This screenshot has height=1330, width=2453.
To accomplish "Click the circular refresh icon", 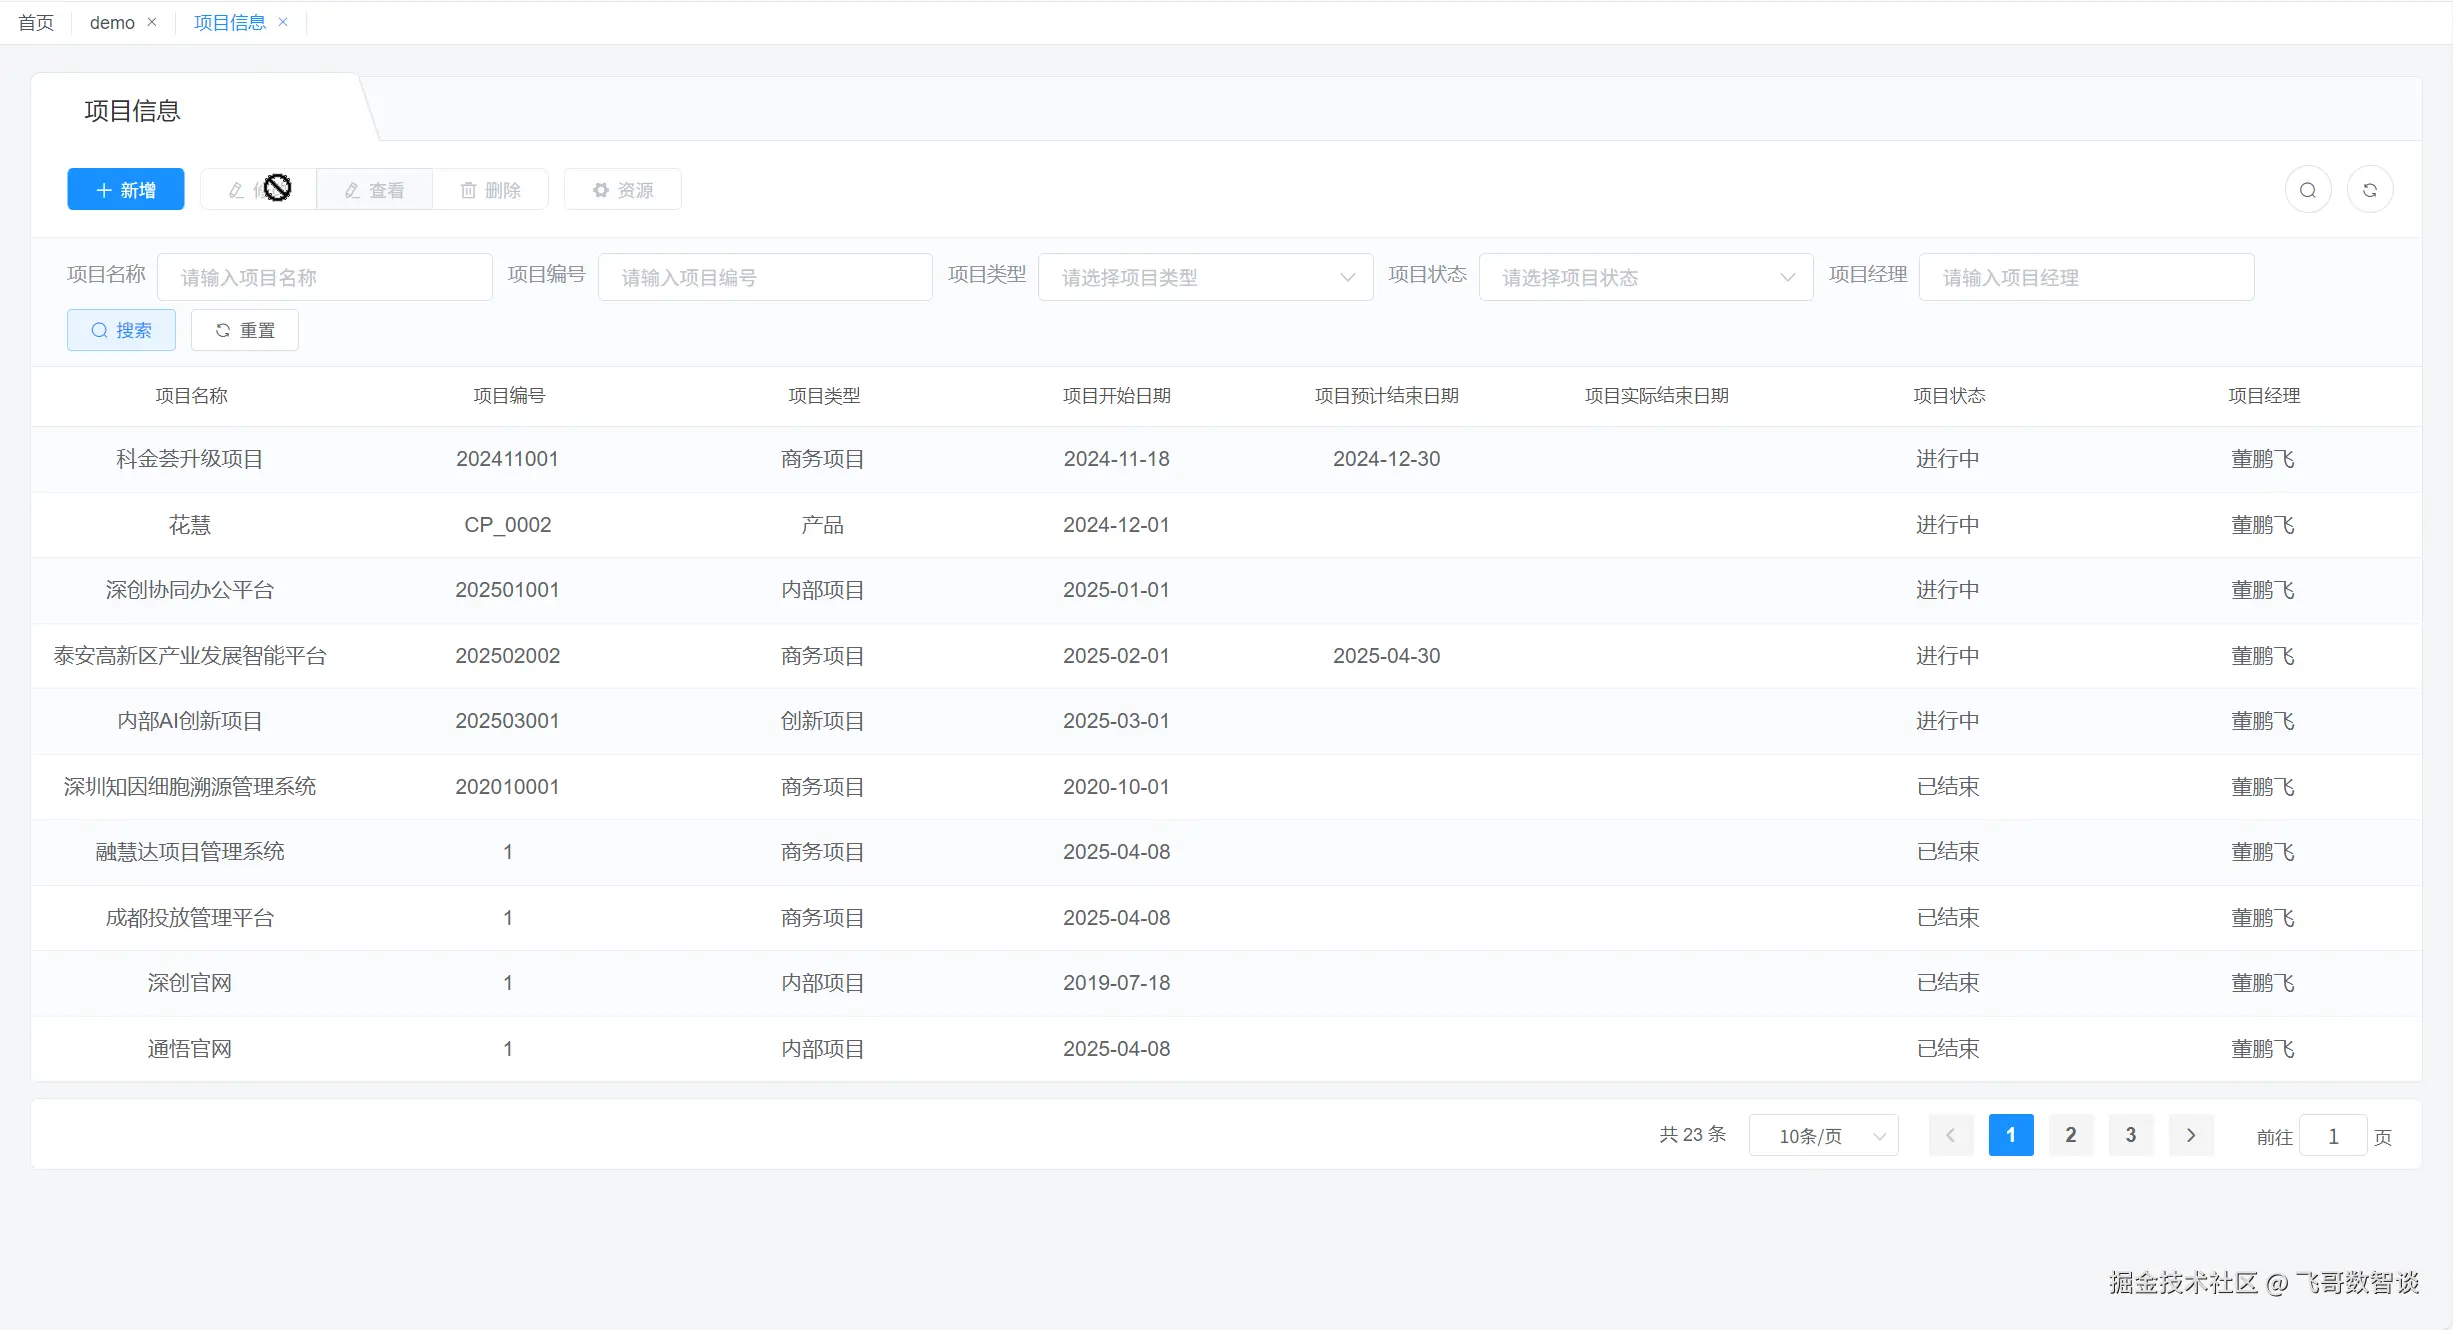I will coord(2369,190).
